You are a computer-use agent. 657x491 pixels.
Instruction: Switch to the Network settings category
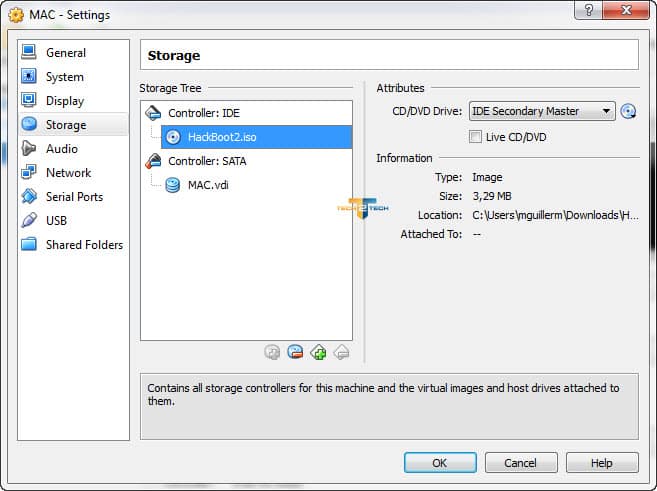click(x=68, y=173)
